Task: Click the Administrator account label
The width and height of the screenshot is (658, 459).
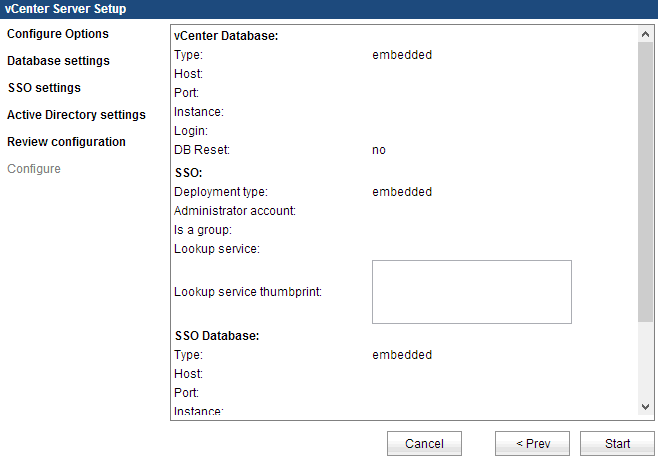Action: coord(235,211)
